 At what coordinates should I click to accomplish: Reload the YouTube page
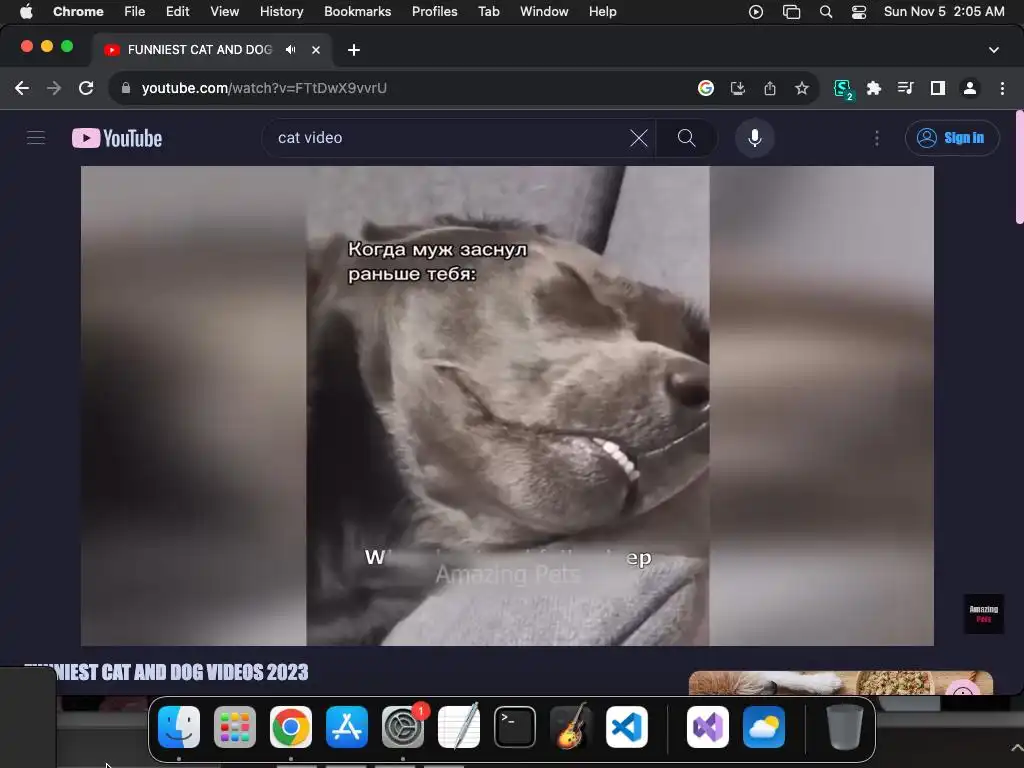point(86,88)
